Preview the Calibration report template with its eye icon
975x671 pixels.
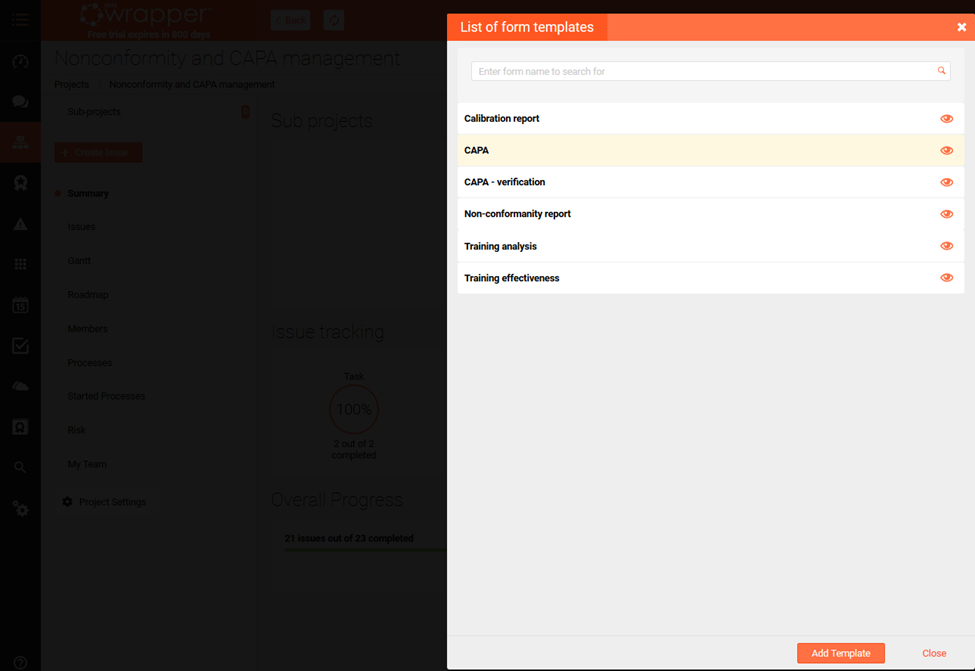tap(946, 119)
